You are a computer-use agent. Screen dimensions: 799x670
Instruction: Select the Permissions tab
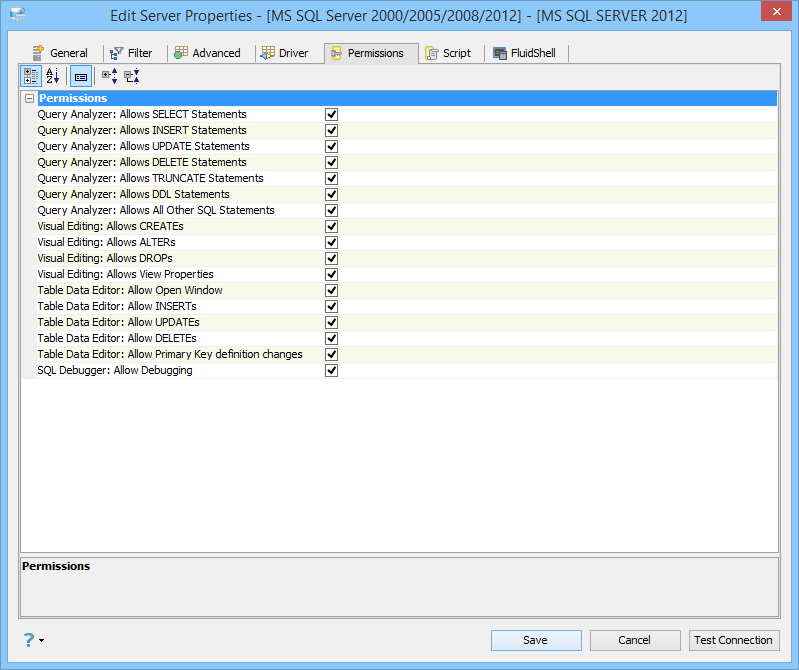click(371, 53)
